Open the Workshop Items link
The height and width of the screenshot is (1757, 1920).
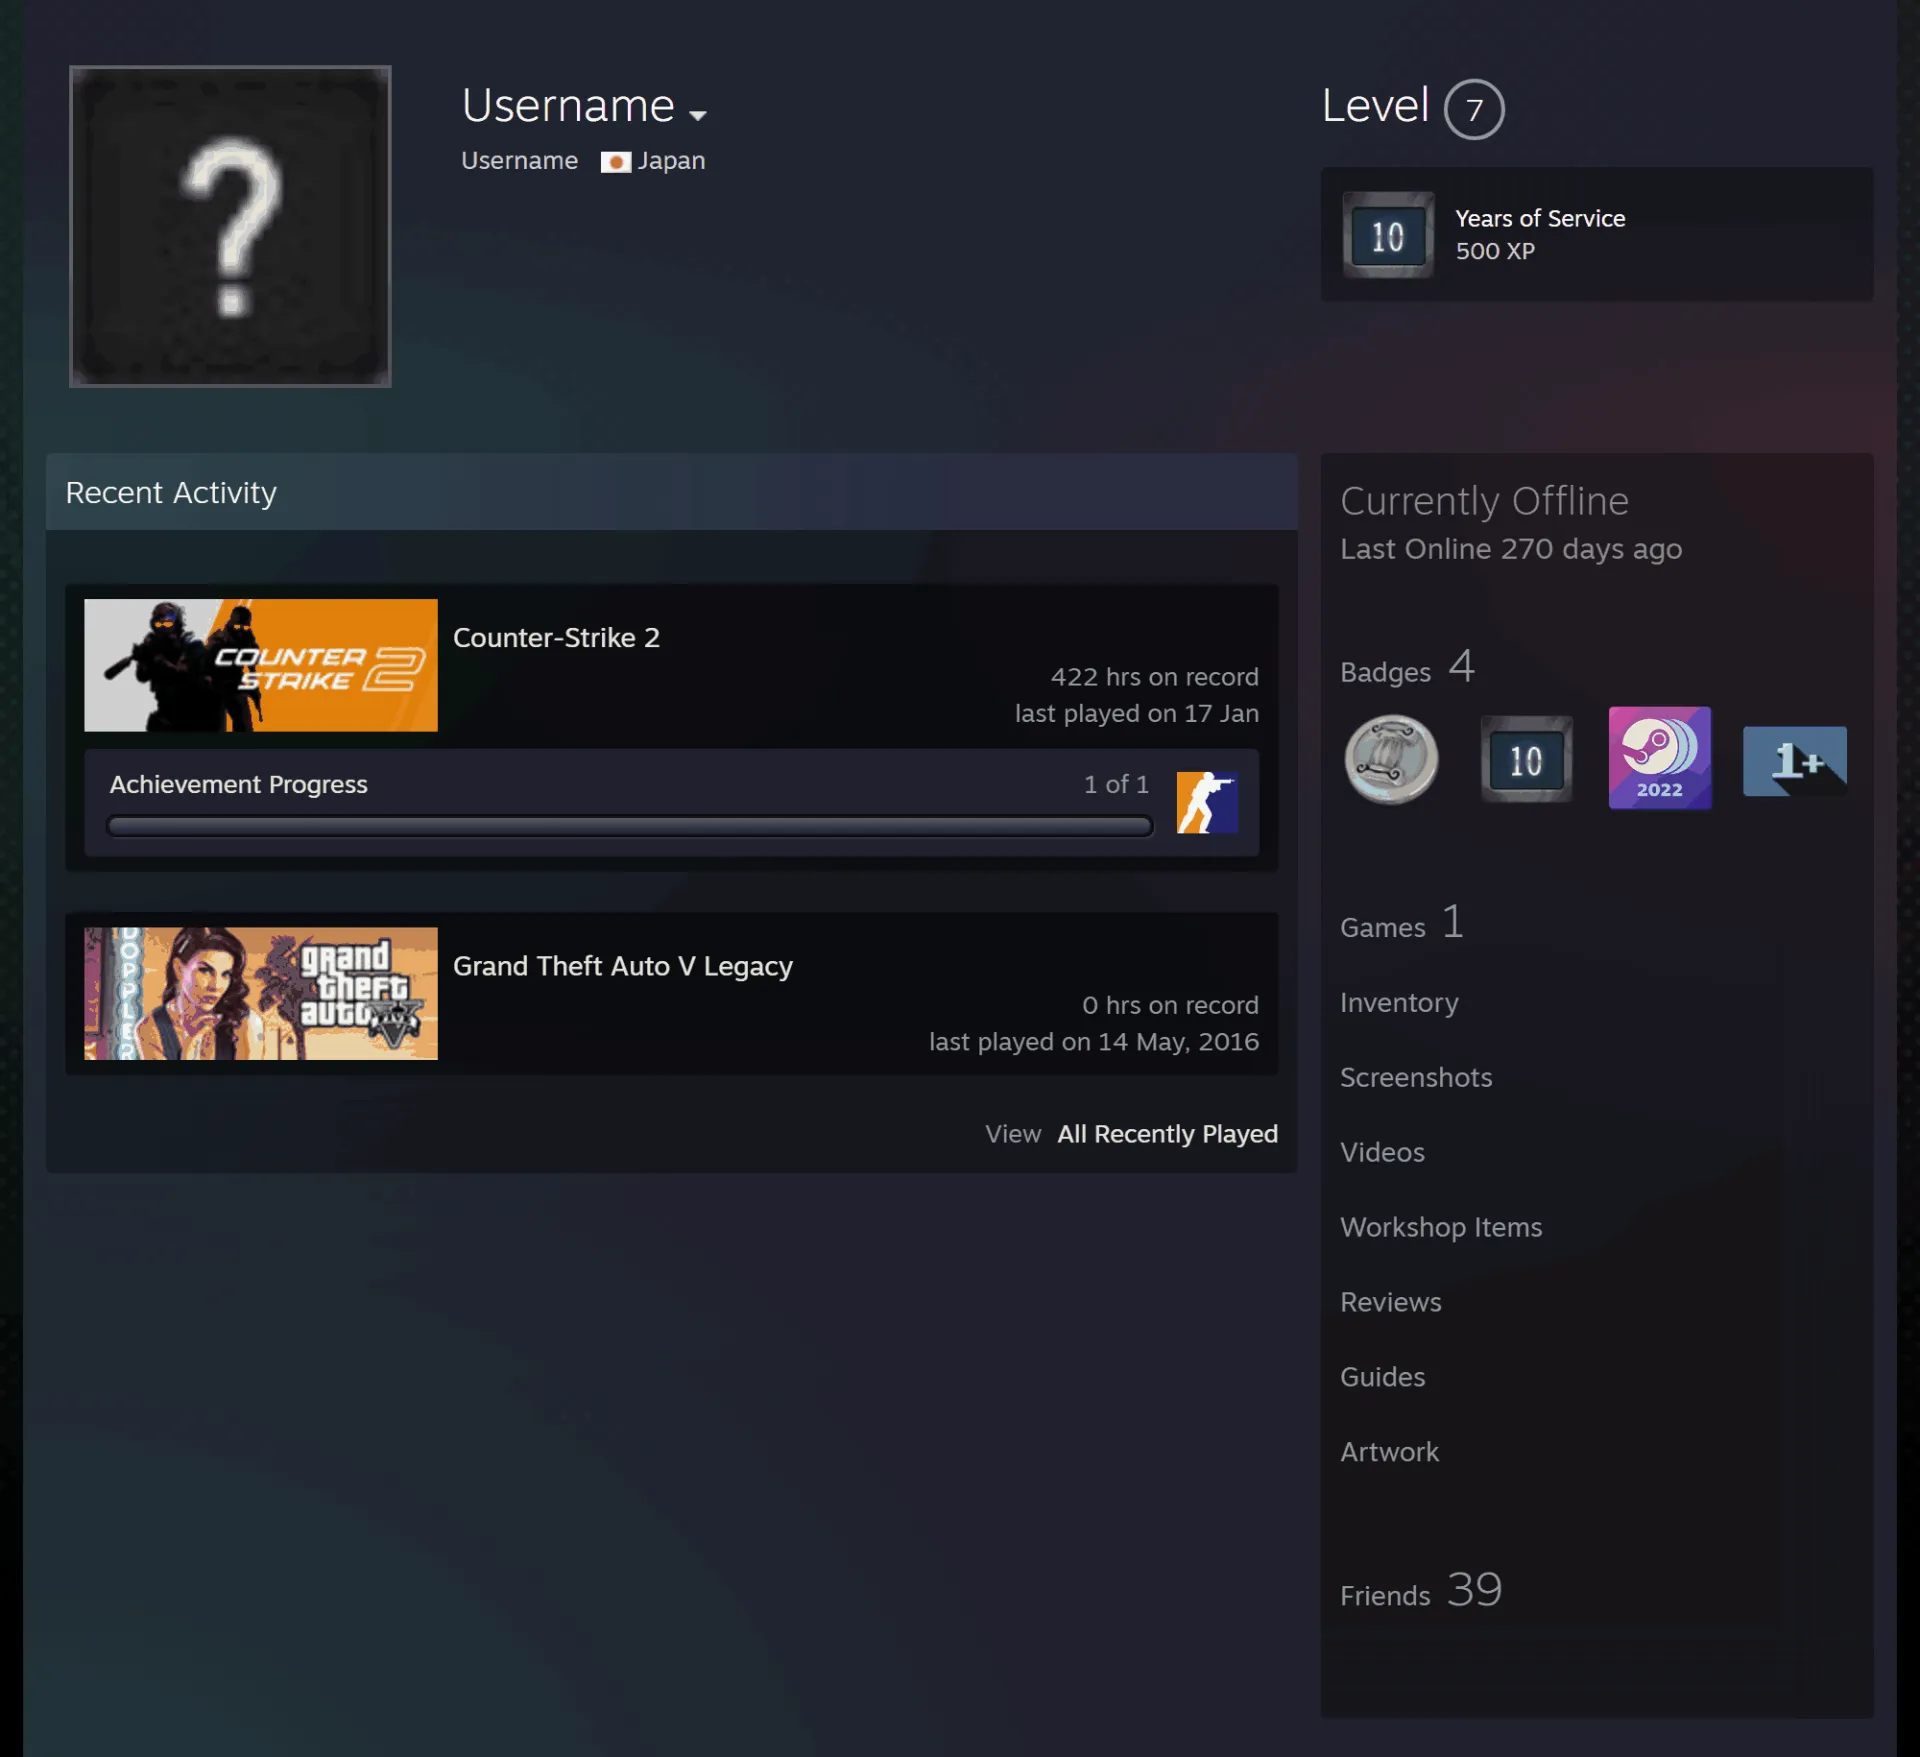(1440, 1227)
